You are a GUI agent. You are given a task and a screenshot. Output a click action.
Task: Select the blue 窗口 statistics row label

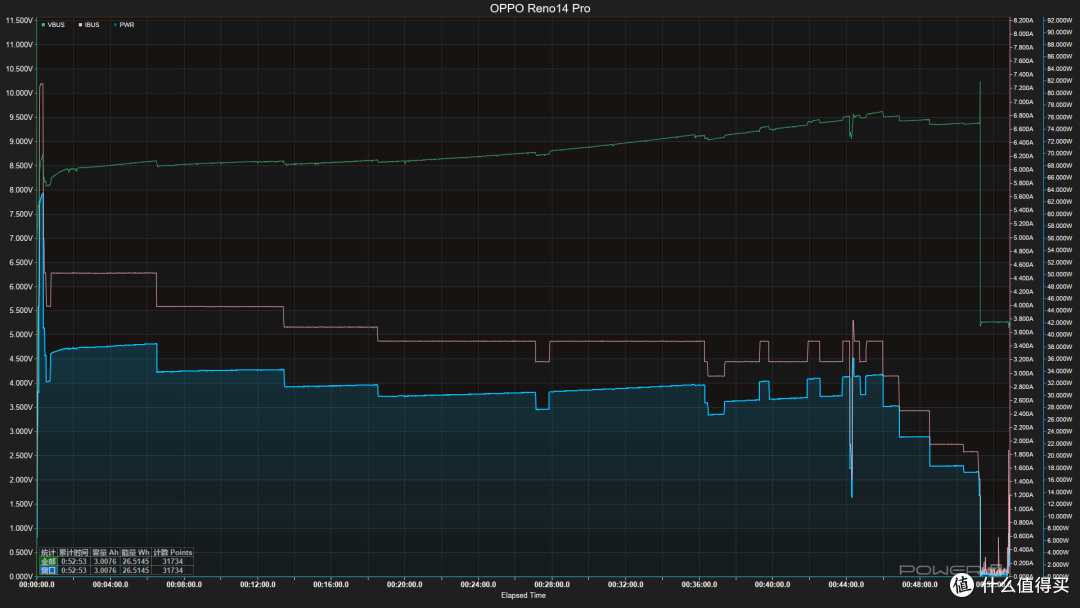pyautogui.click(x=48, y=570)
